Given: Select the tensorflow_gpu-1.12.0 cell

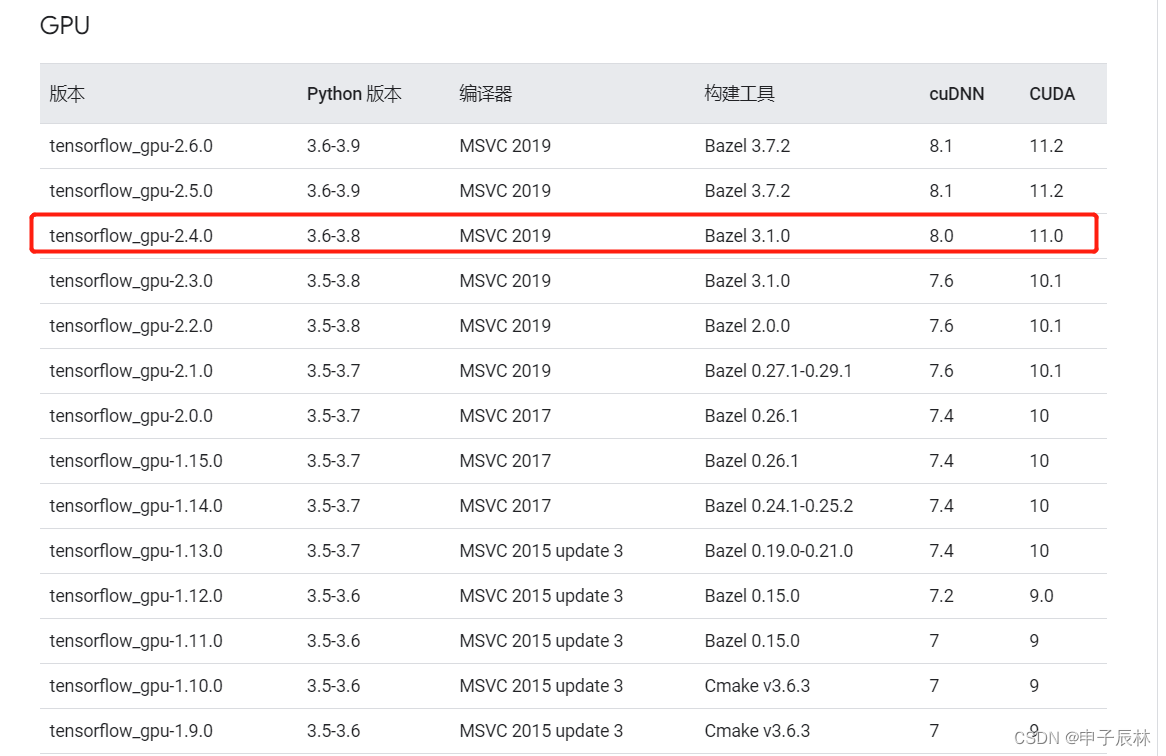Looking at the screenshot, I should 136,595.
